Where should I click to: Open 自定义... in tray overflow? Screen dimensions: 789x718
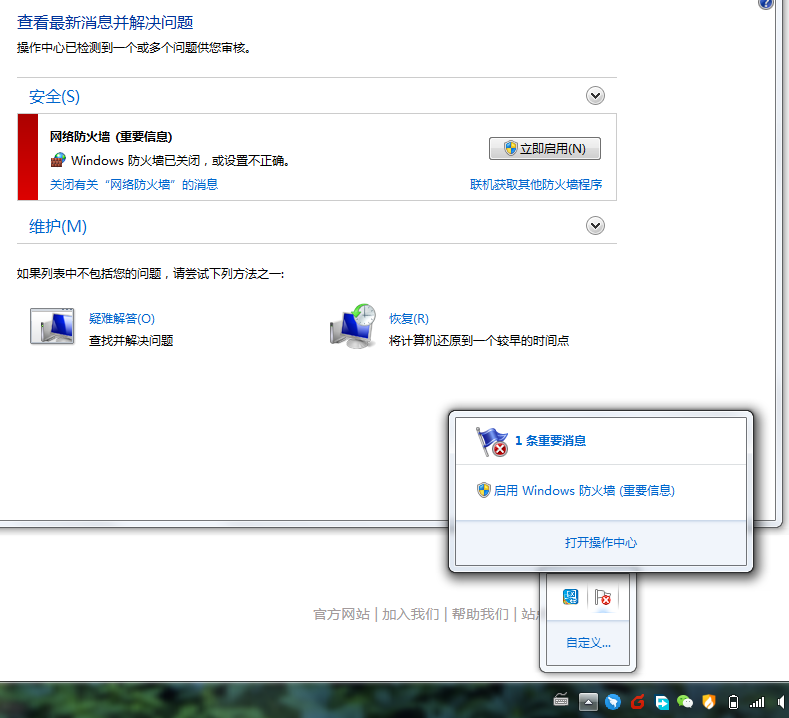[x=588, y=643]
